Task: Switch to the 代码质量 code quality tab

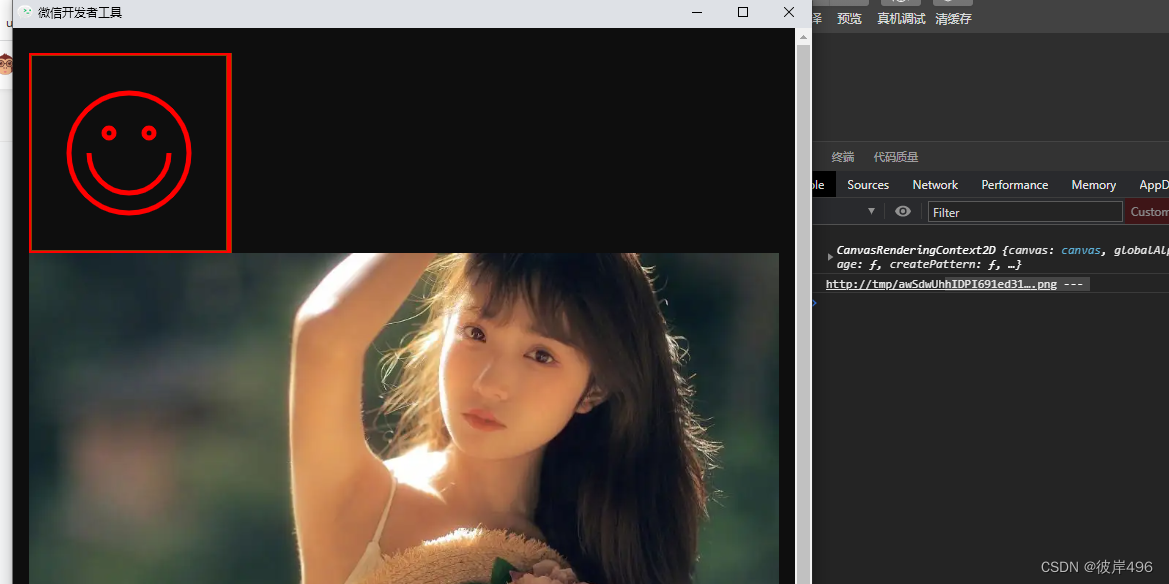Action: tap(895, 156)
